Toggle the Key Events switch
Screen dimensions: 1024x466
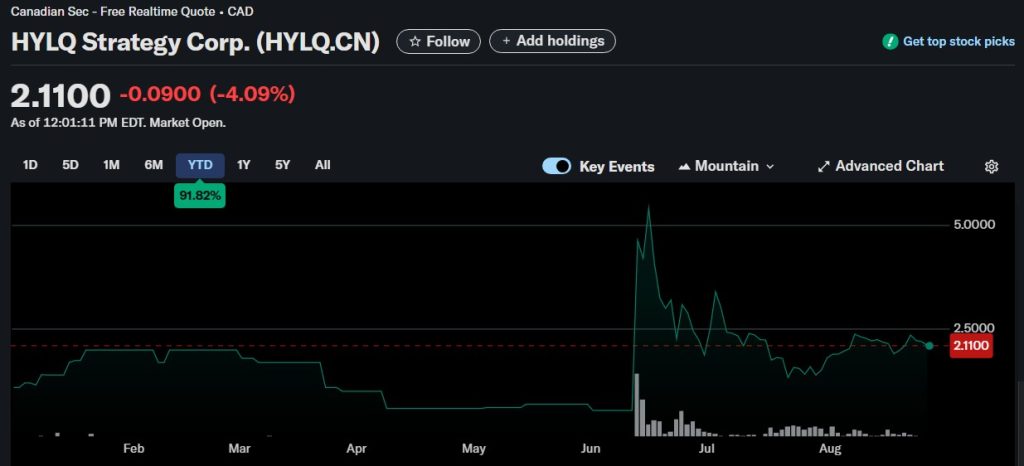click(556, 166)
